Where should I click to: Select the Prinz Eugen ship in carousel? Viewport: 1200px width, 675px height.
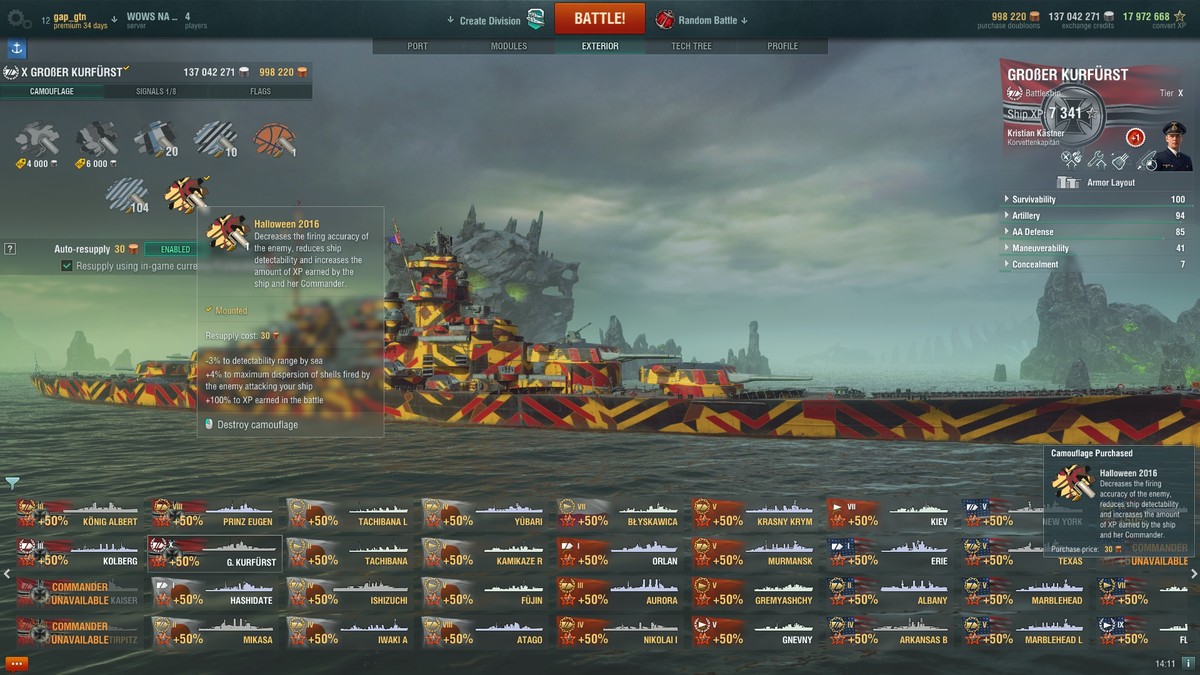coord(213,513)
